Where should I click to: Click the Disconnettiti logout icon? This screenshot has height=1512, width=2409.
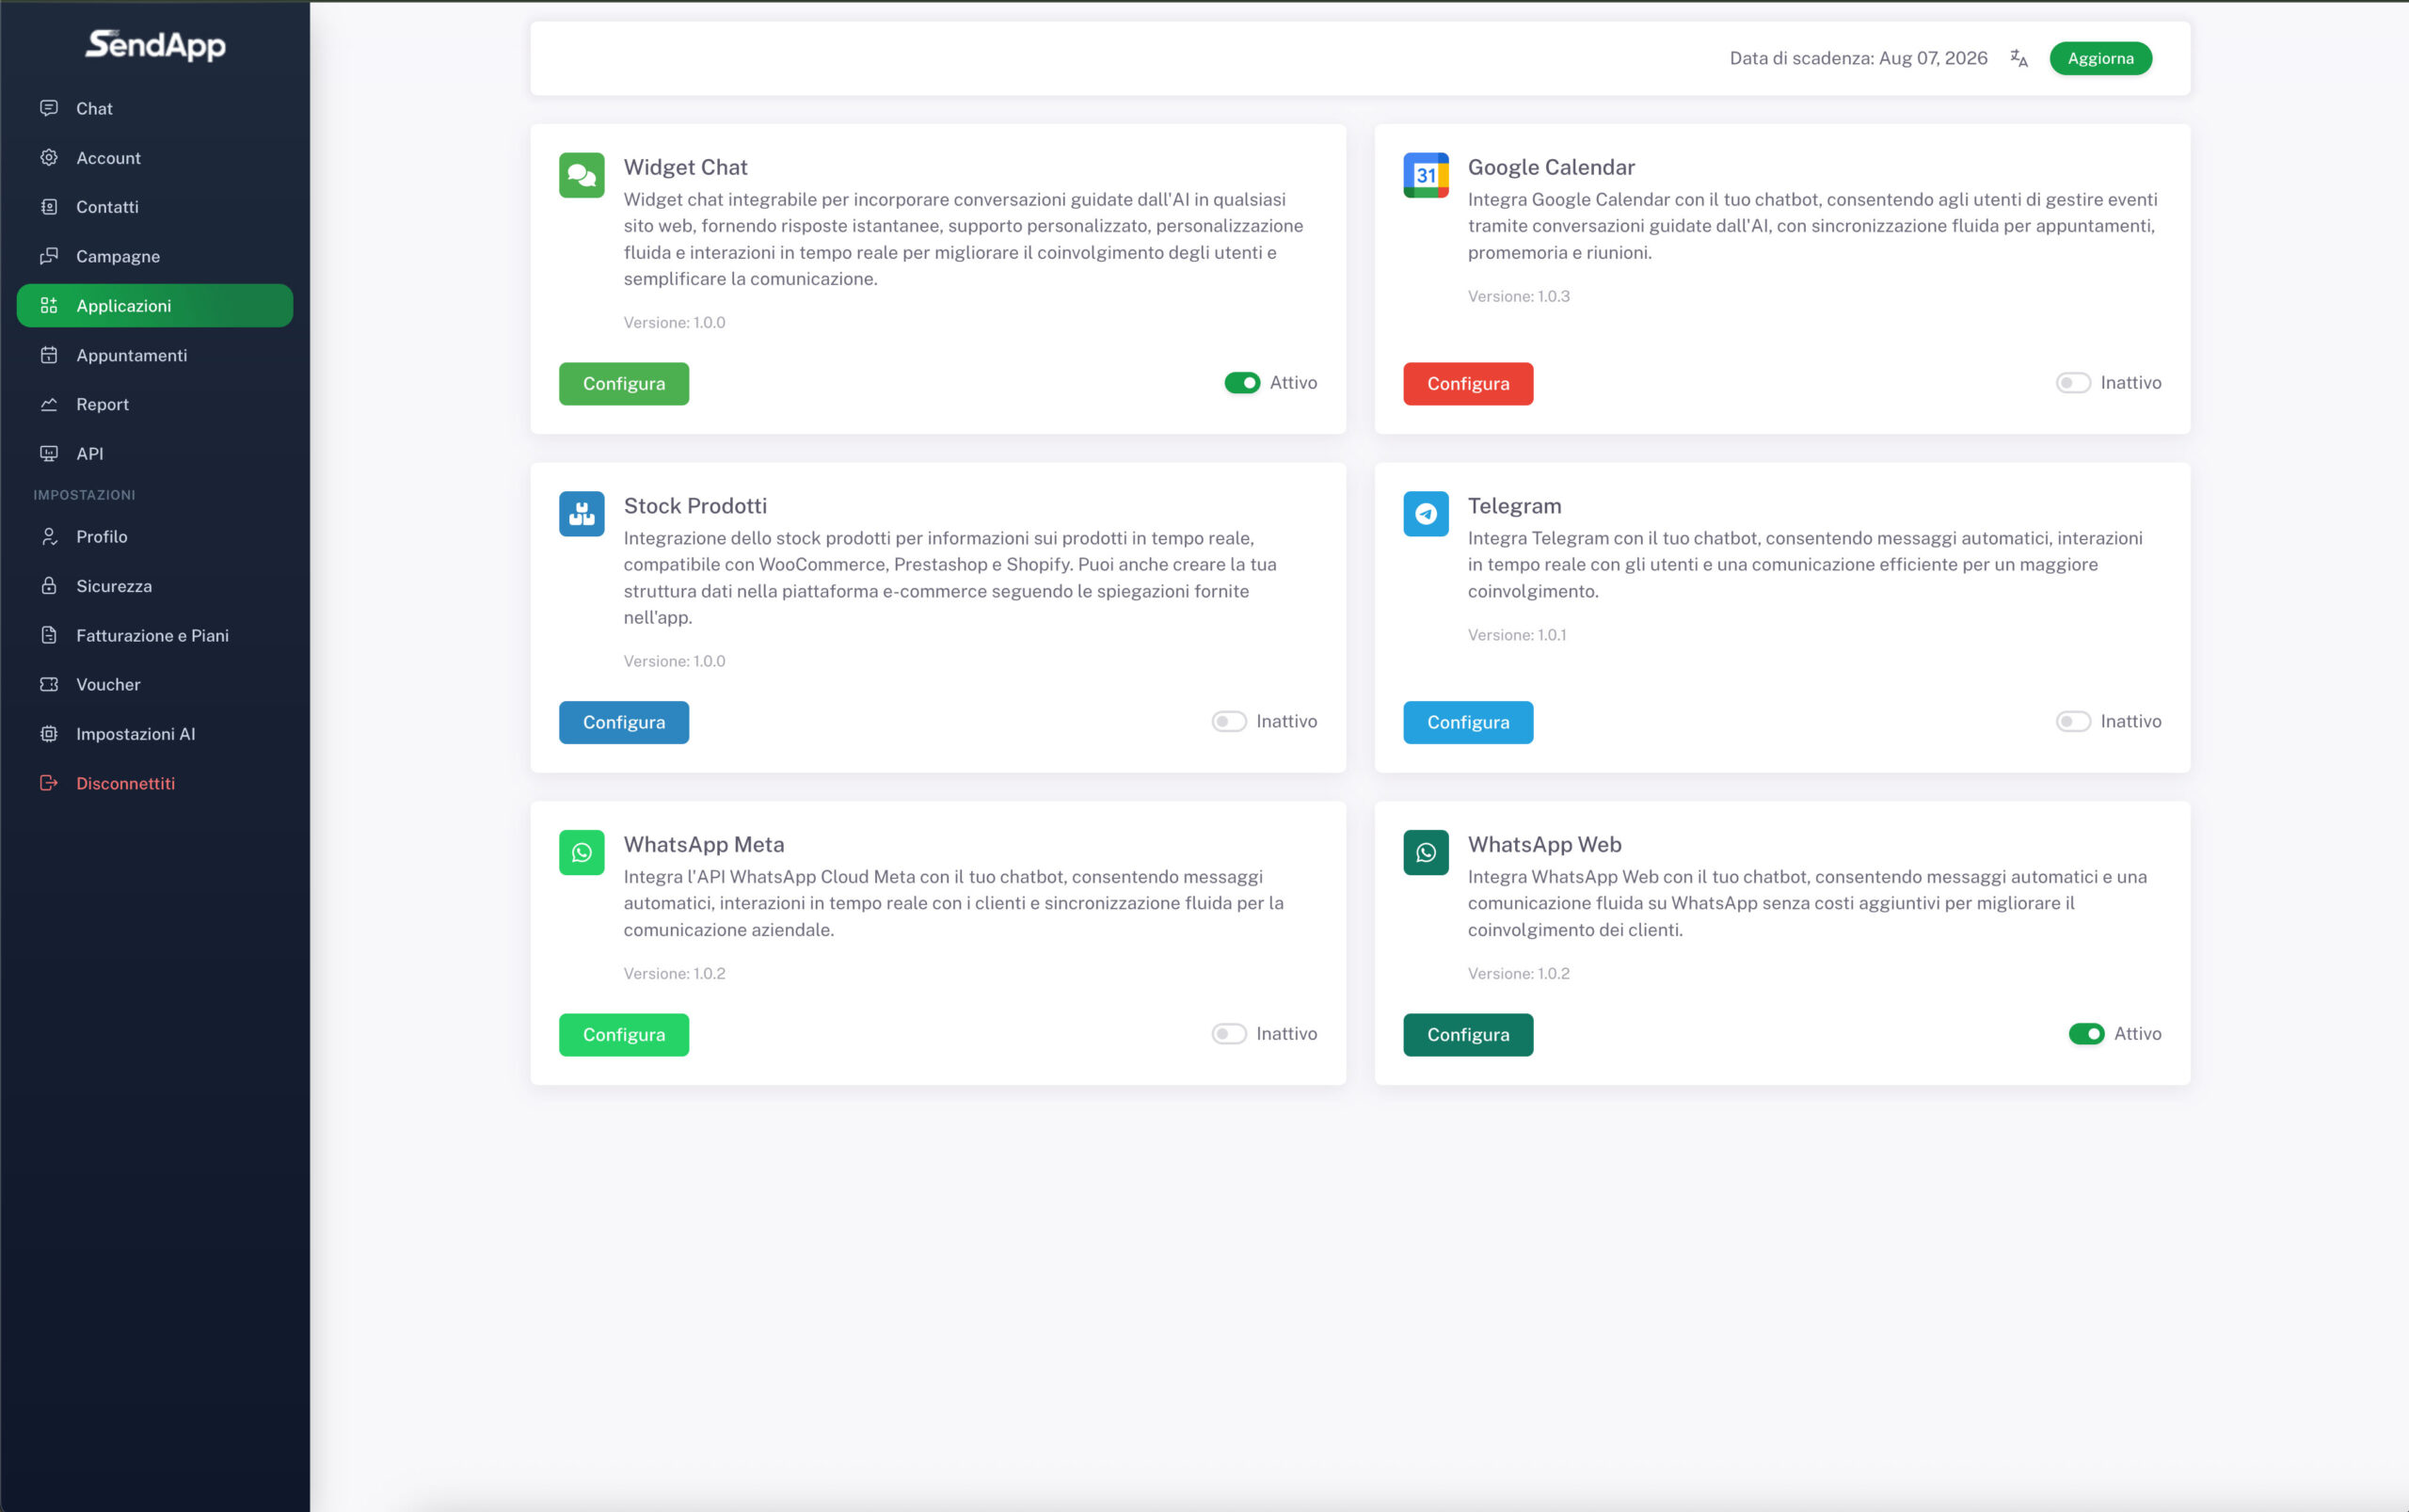(49, 783)
